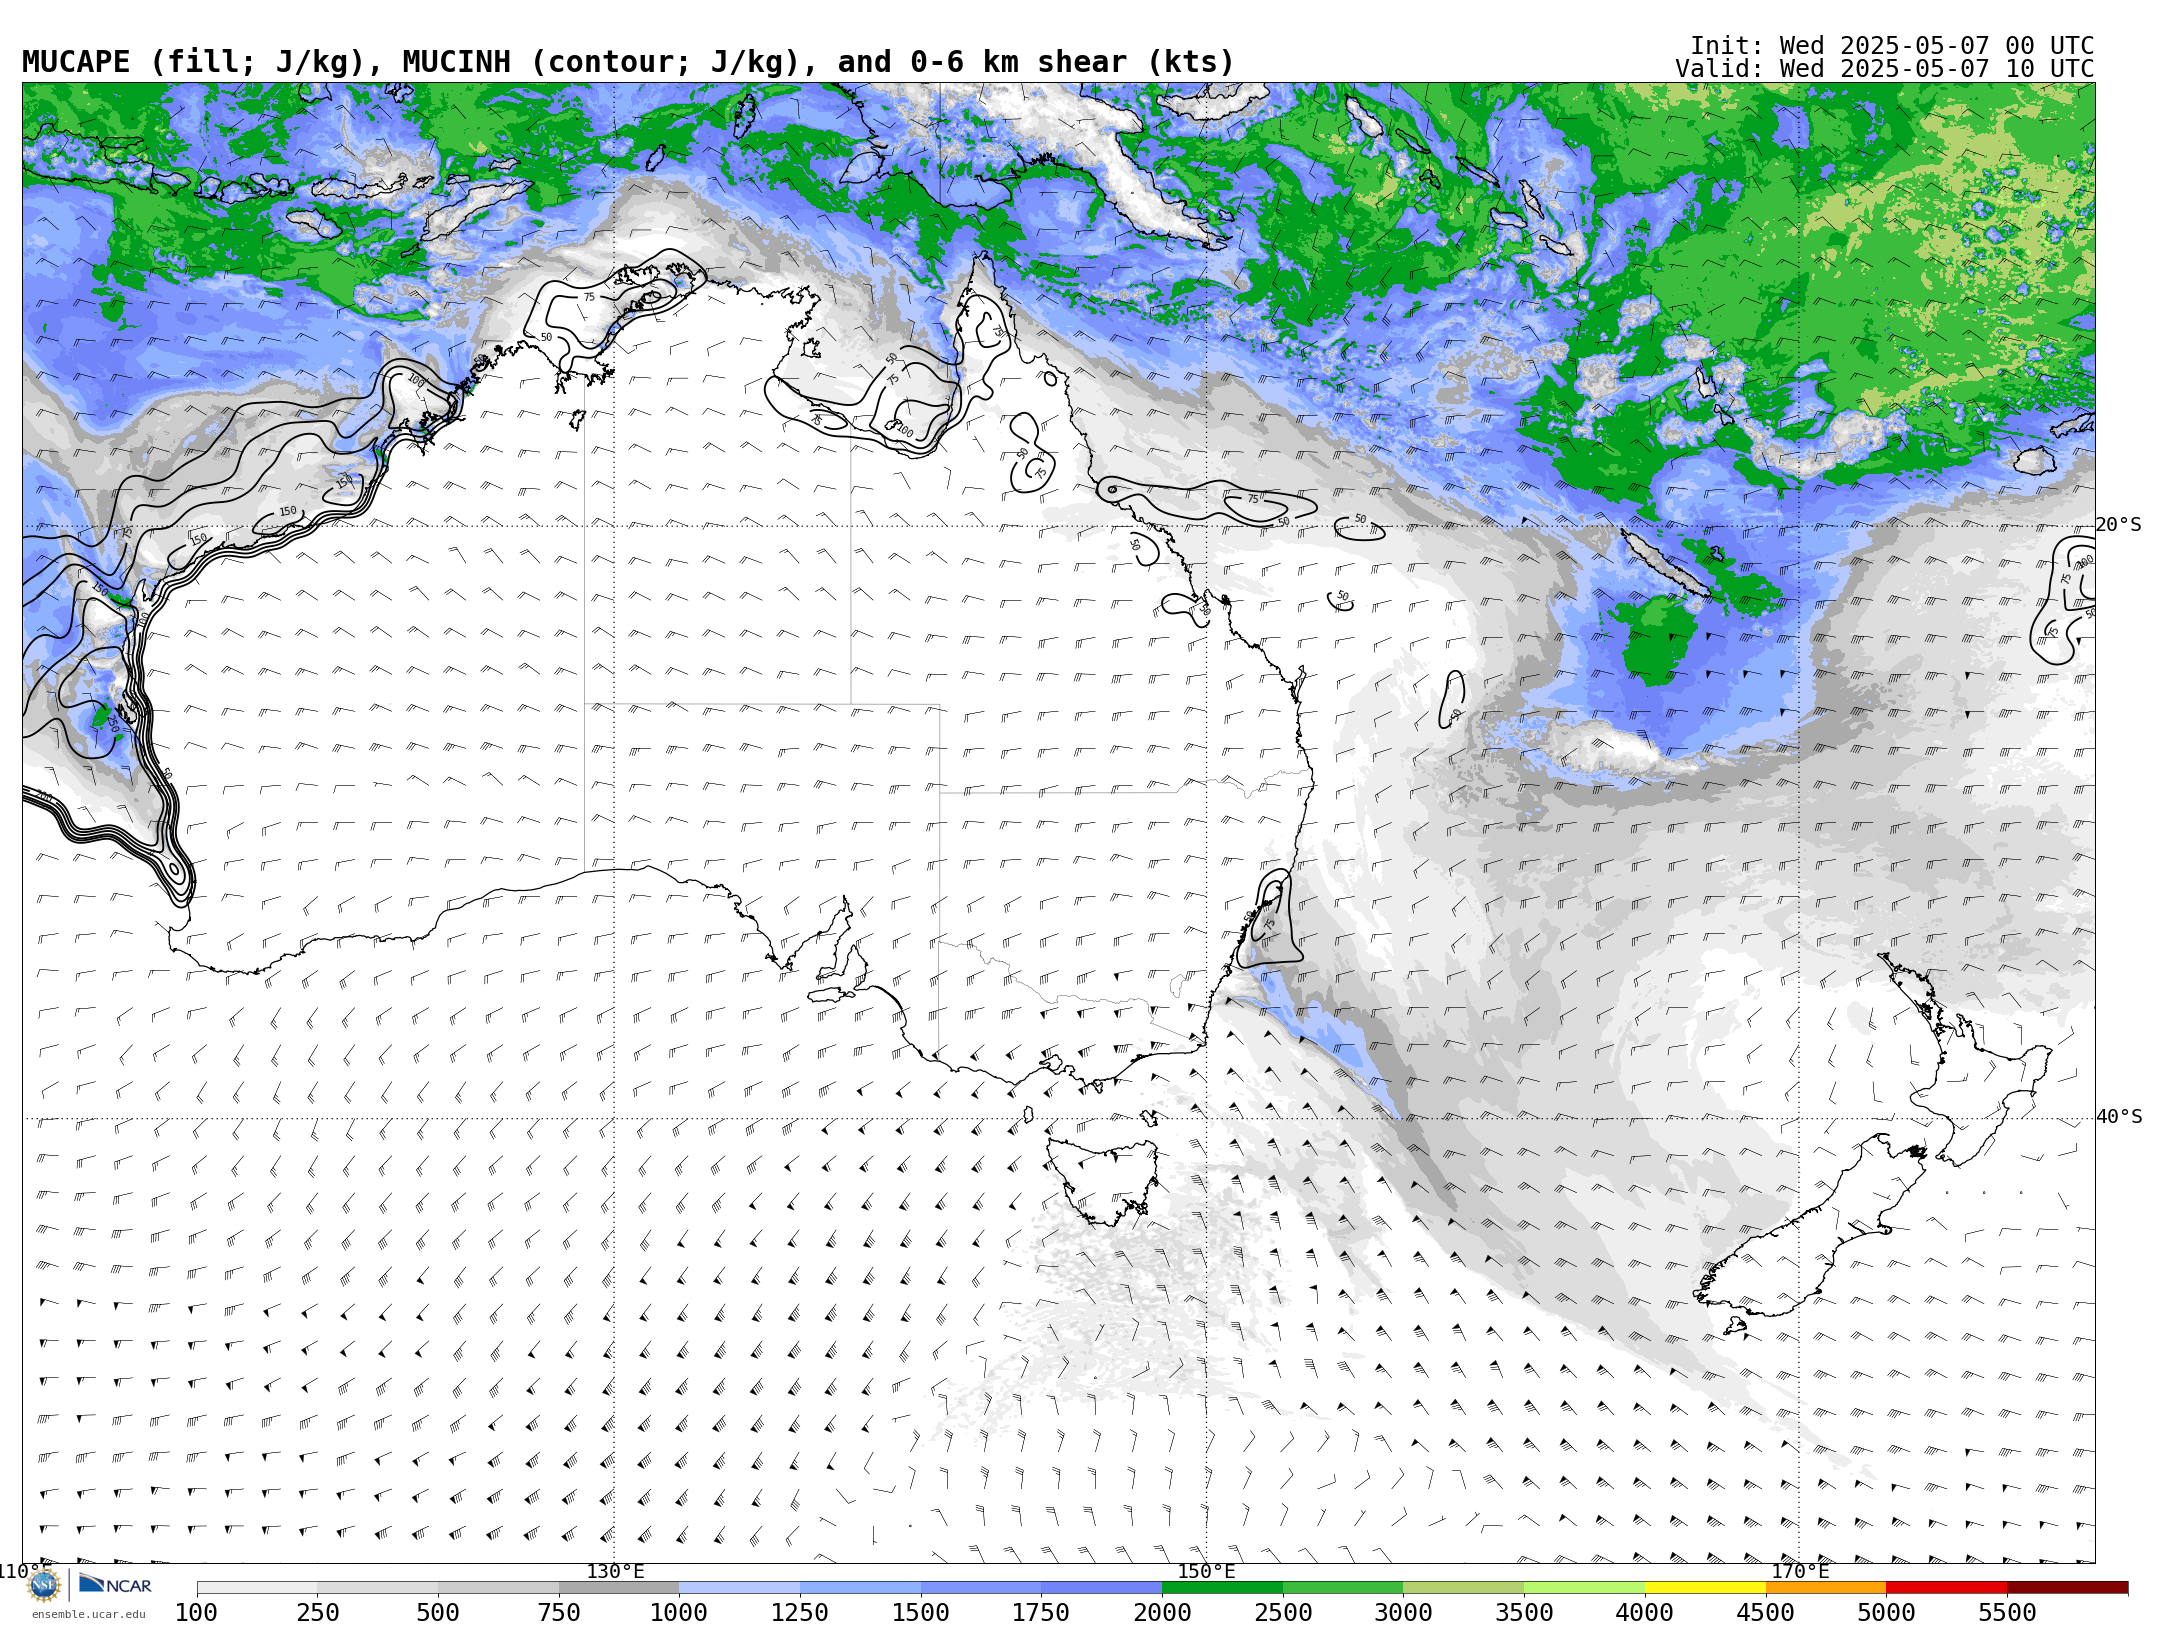Image resolution: width=2160 pixels, height=1626 pixels.
Task: Click the island of Tasmania on map
Action: click(1105, 1180)
